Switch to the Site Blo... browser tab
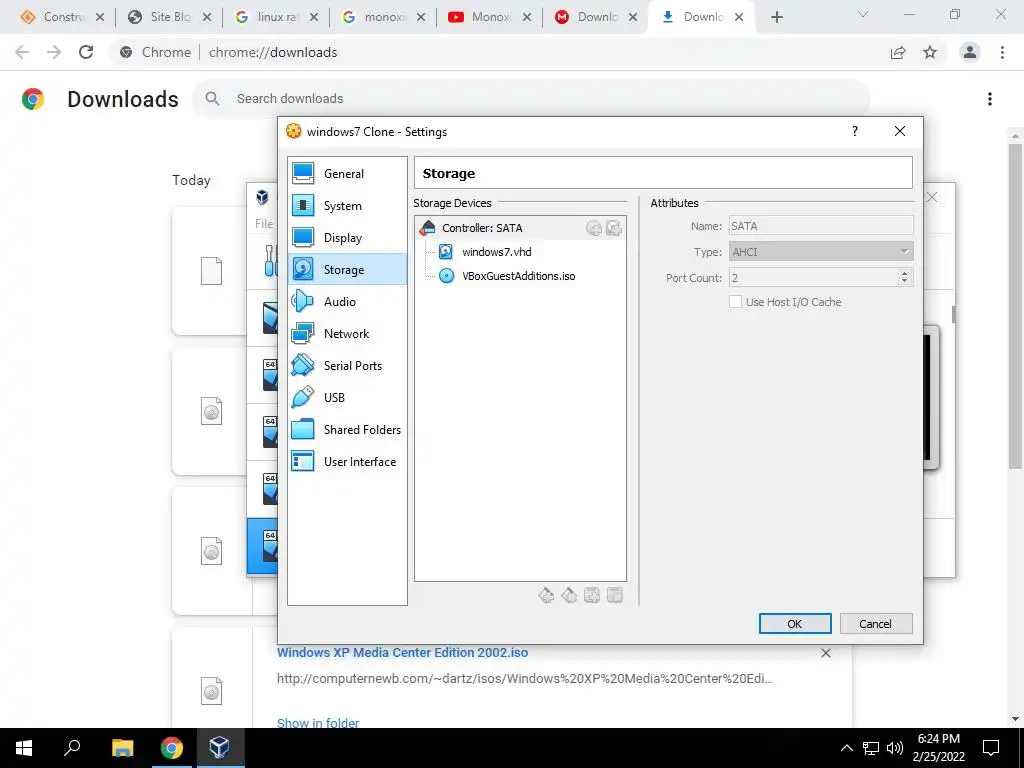Viewport: 1024px width, 768px height. coord(170,17)
